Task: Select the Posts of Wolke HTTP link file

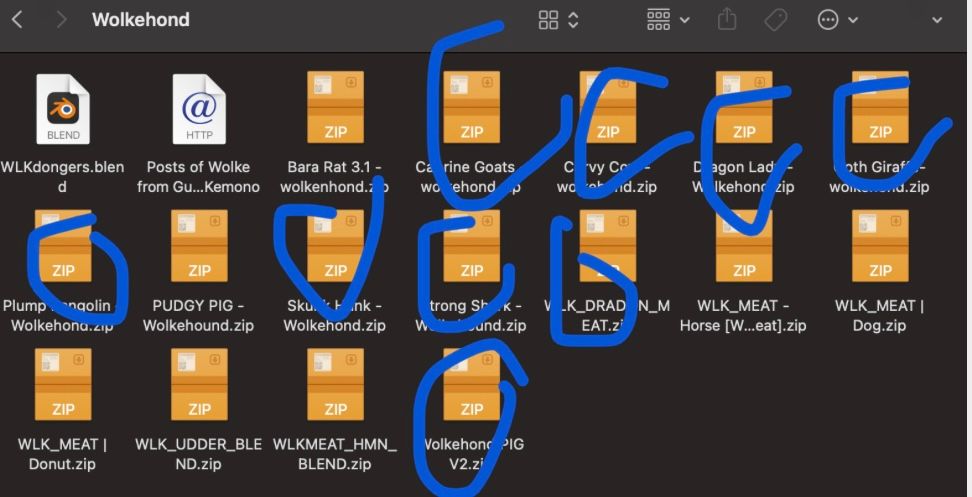Action: point(199,109)
